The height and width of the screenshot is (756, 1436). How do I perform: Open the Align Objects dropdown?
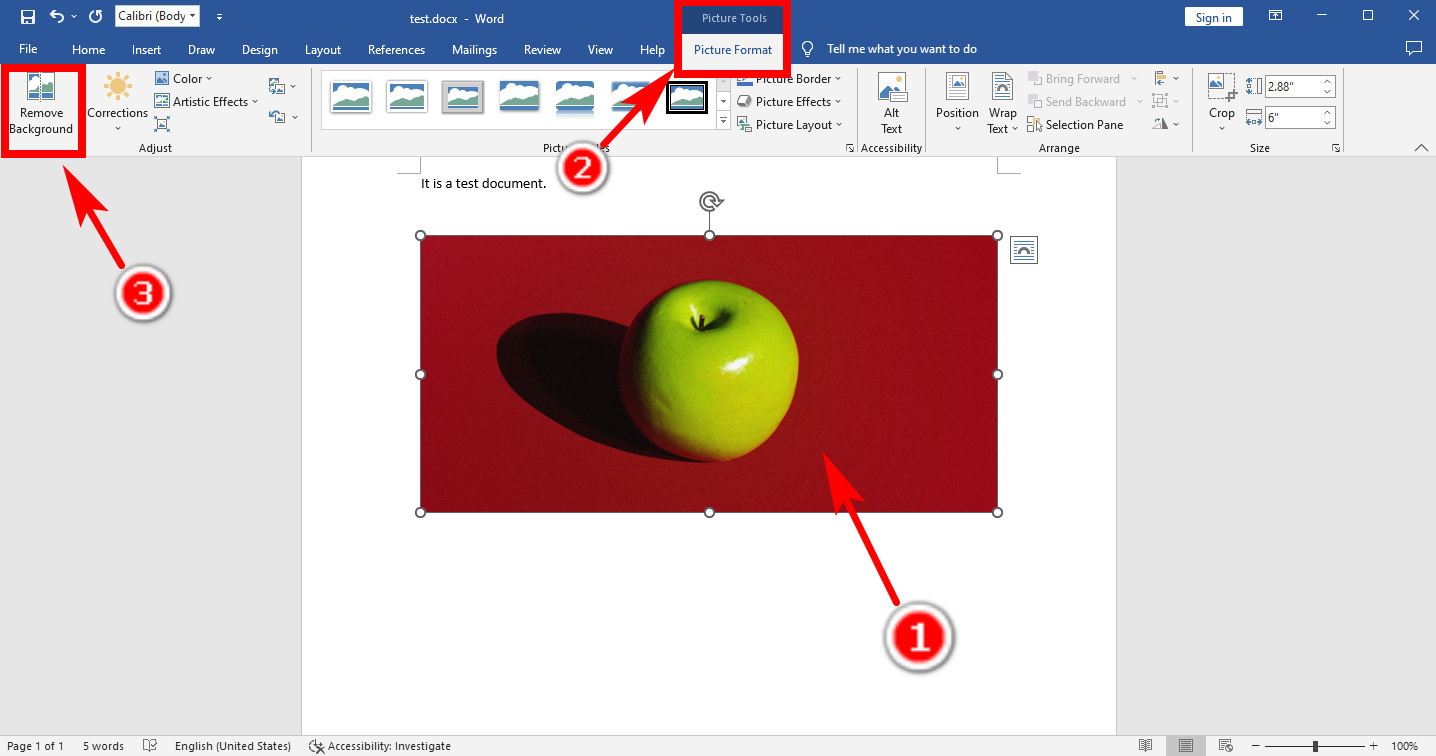point(1166,78)
